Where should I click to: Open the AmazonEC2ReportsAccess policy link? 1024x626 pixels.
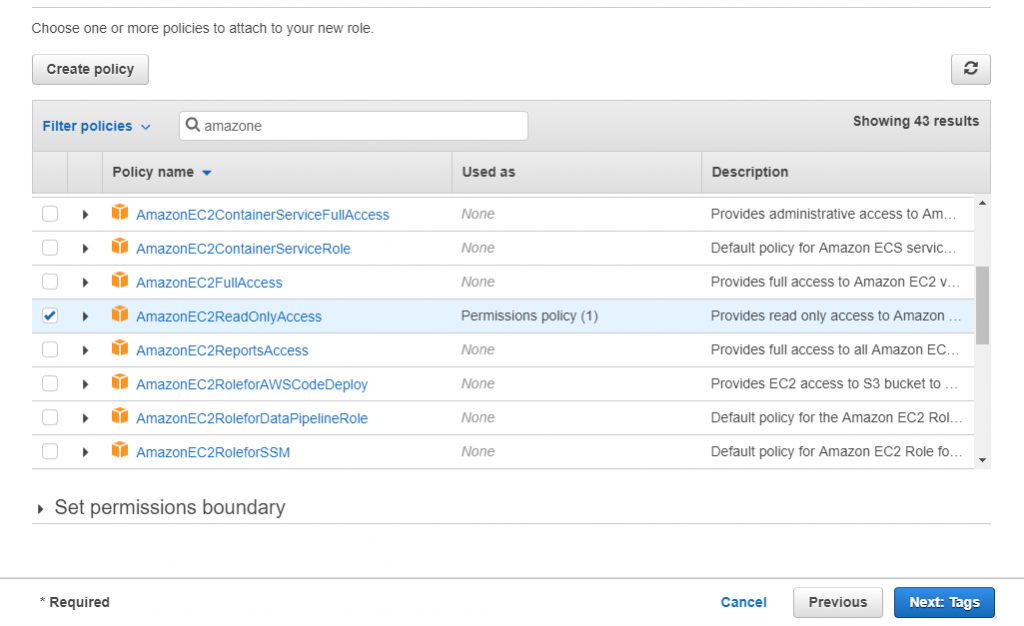click(x=222, y=351)
